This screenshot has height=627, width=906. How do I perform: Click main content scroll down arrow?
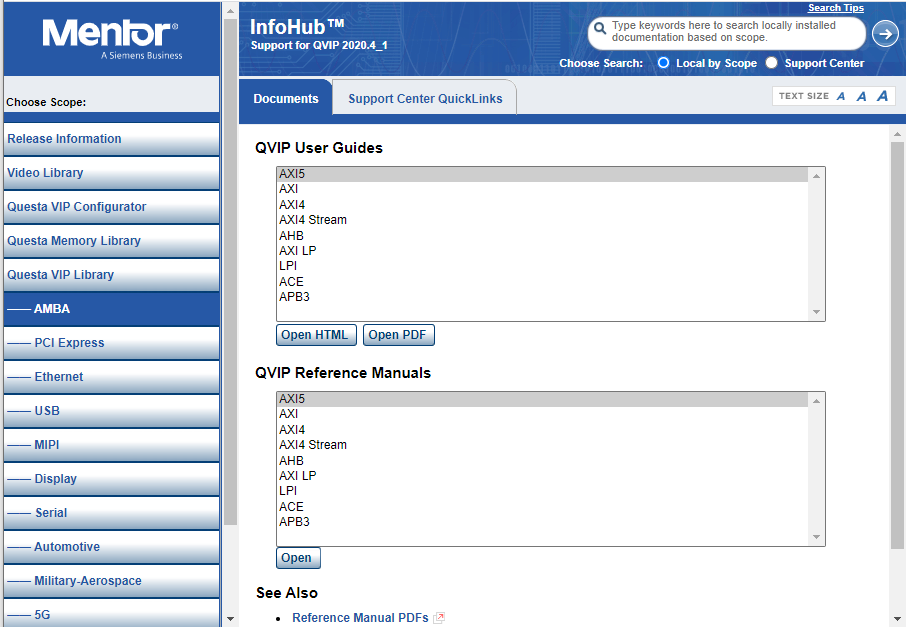[x=897, y=619]
